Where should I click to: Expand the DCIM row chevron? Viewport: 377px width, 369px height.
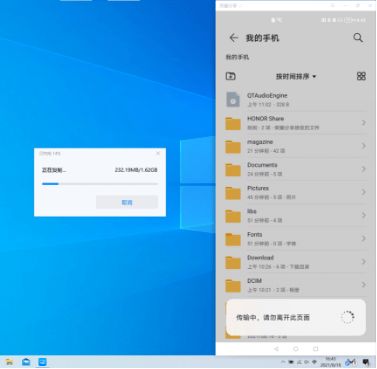[363, 285]
